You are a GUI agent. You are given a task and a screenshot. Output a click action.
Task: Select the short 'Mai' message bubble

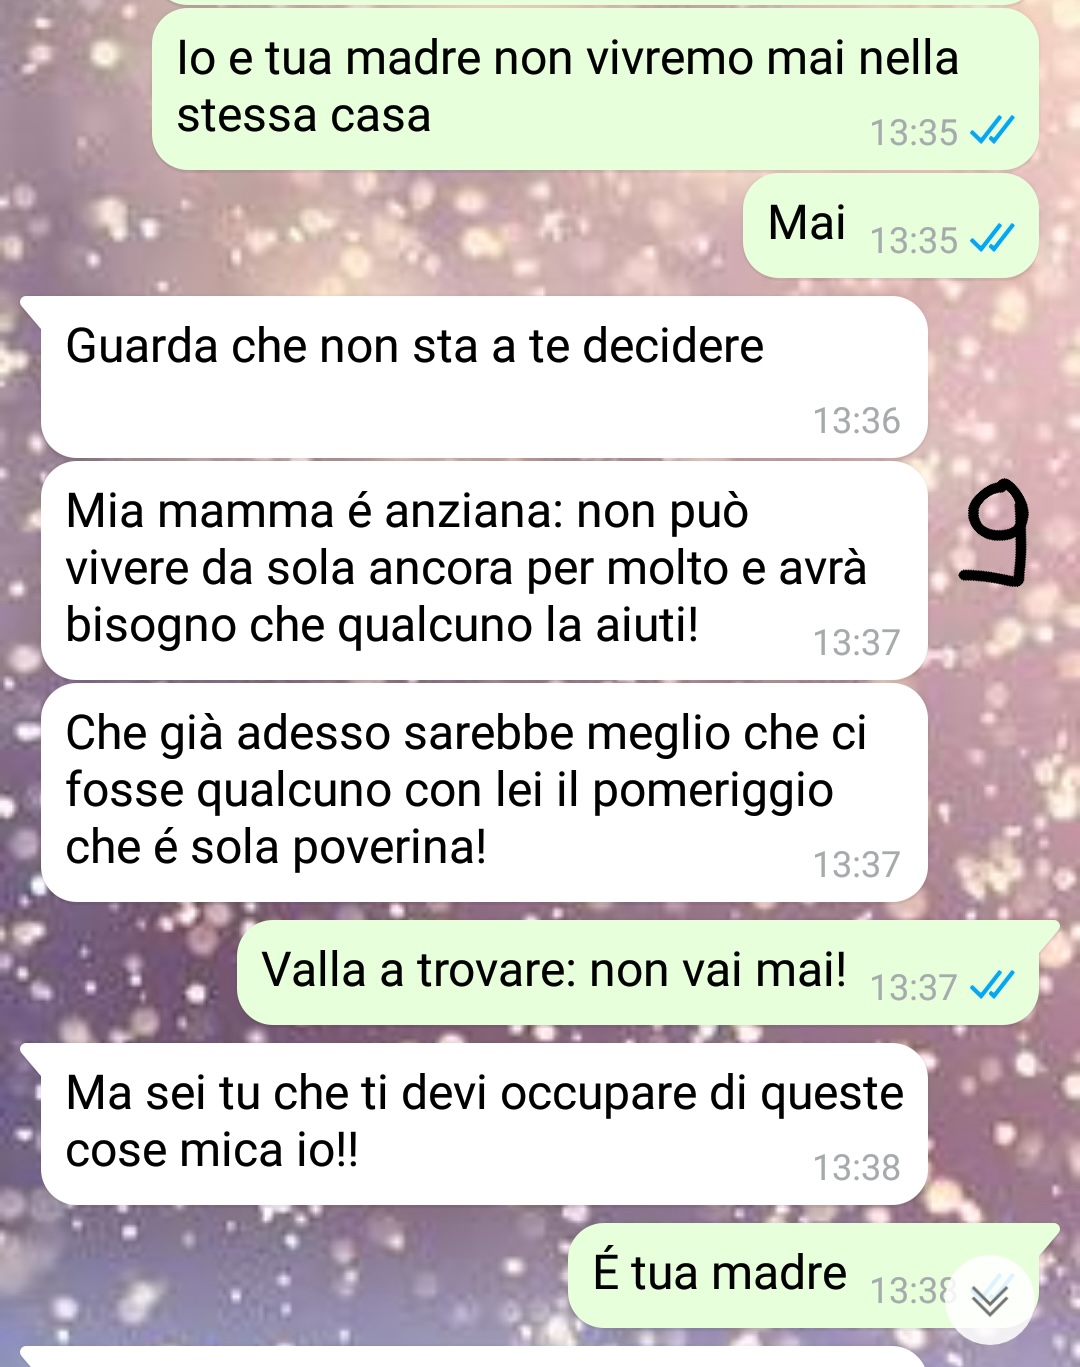[x=890, y=225]
